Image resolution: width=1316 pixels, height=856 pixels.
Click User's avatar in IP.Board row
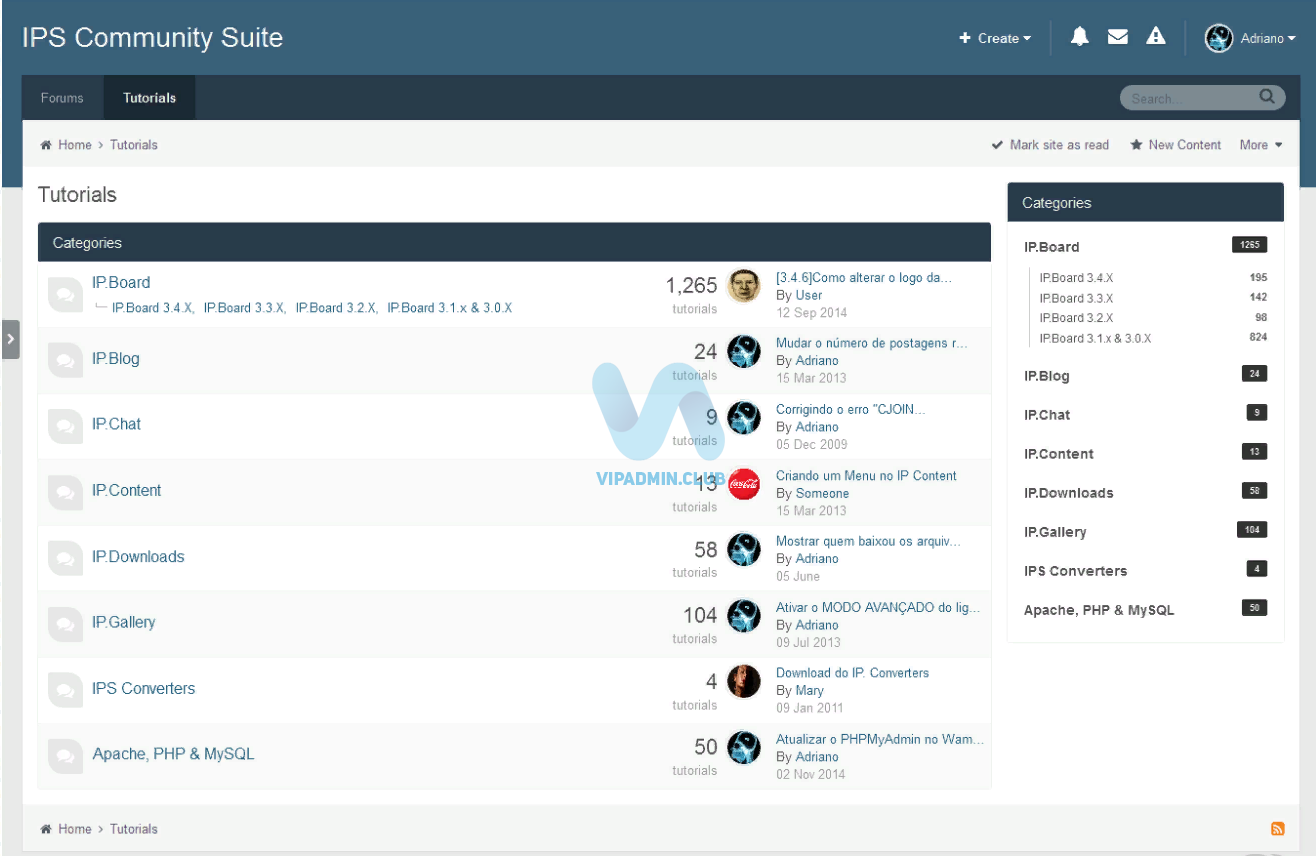tap(744, 286)
